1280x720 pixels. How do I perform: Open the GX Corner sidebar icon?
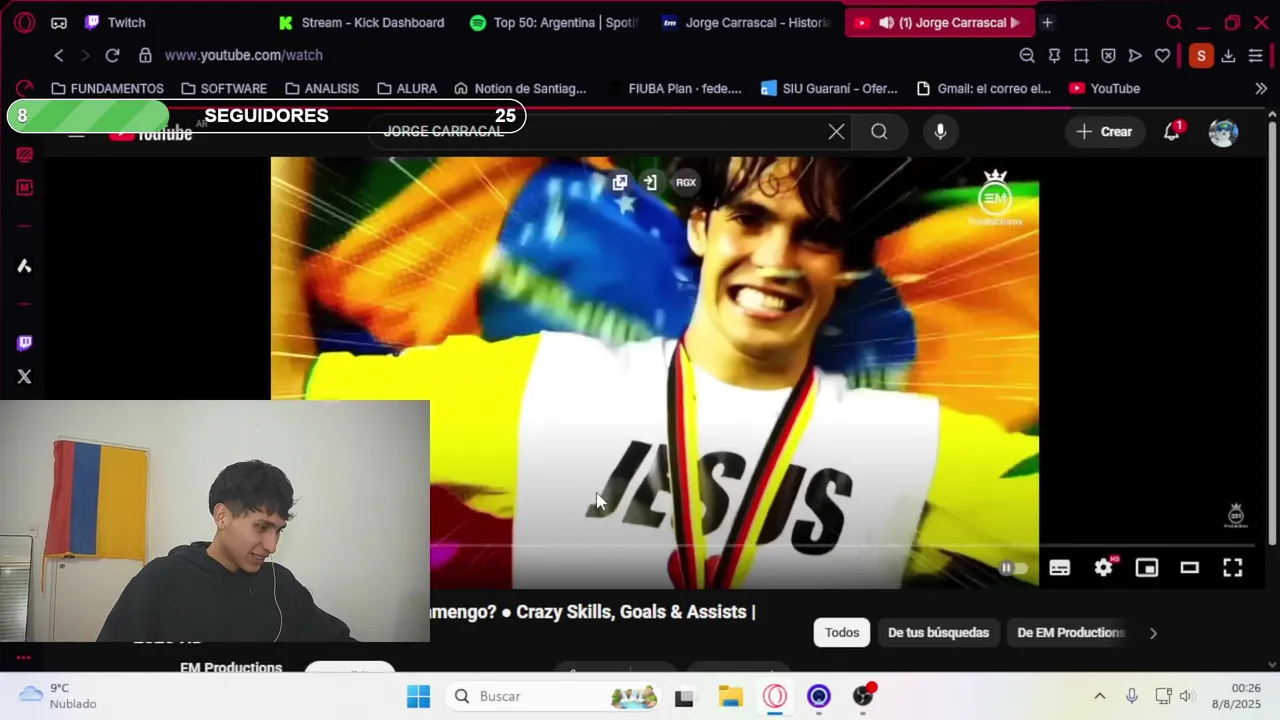(24, 88)
